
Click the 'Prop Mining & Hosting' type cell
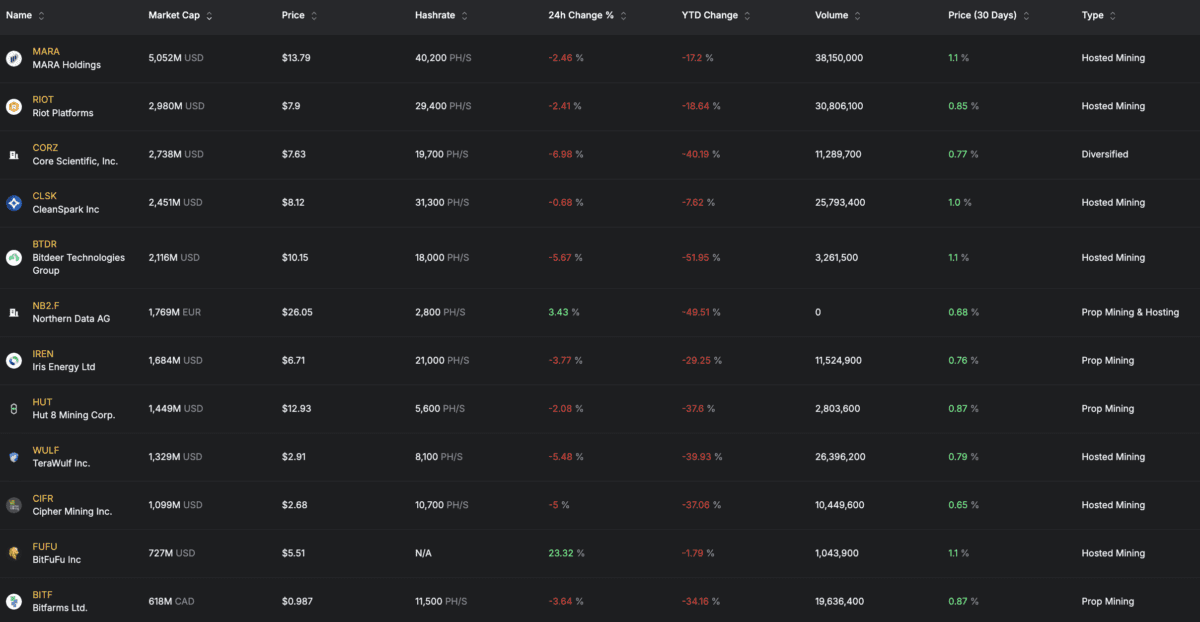pyautogui.click(x=1130, y=313)
